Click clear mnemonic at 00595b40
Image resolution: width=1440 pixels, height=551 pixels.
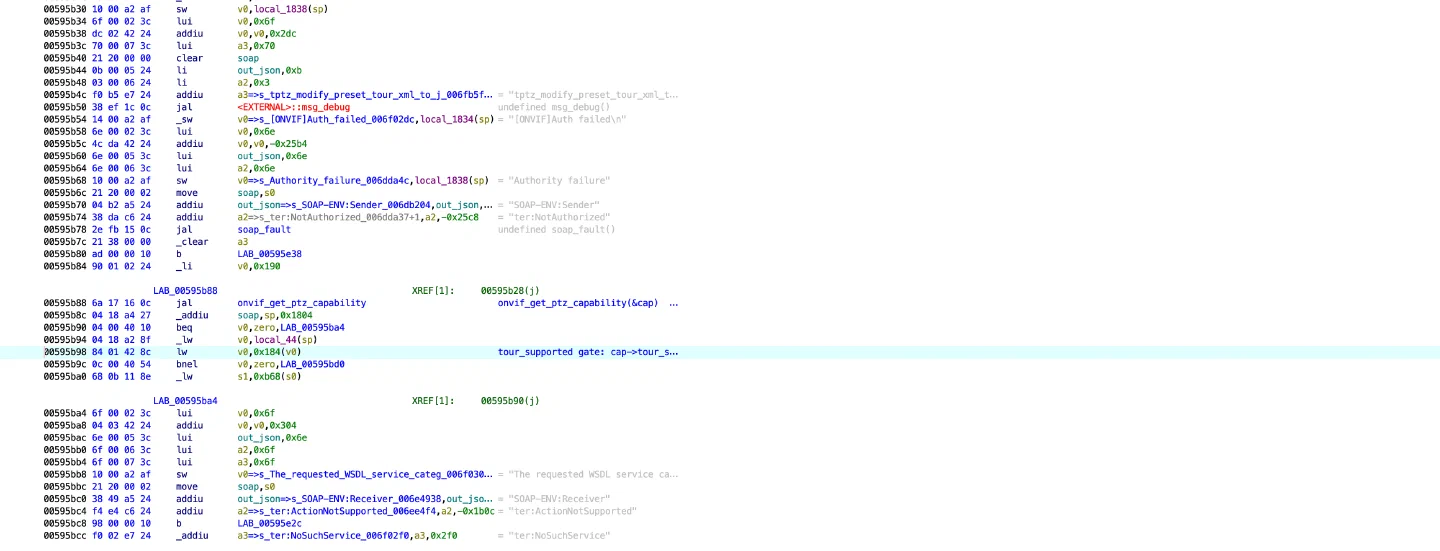pos(189,58)
